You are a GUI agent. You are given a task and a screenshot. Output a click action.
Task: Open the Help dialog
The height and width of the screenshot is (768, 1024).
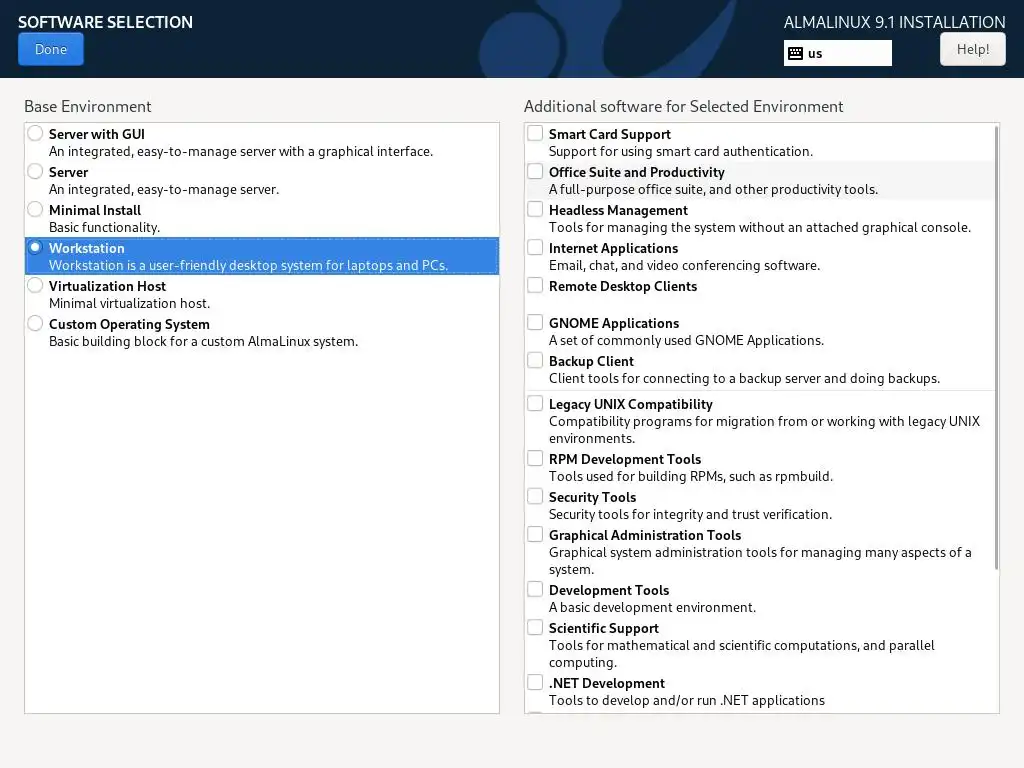point(972,49)
